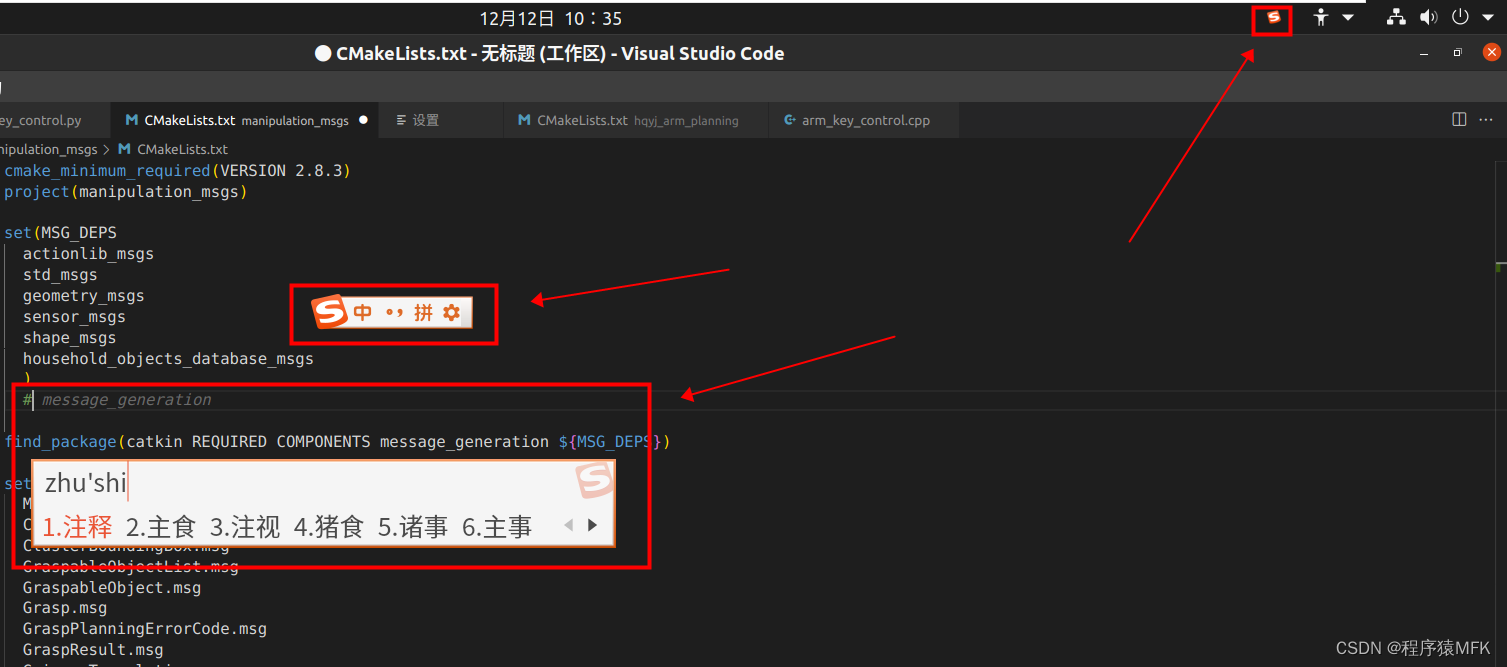Viewport: 1507px width, 667px height.
Task: Click household_objects_database_msgs line
Action: 168,359
